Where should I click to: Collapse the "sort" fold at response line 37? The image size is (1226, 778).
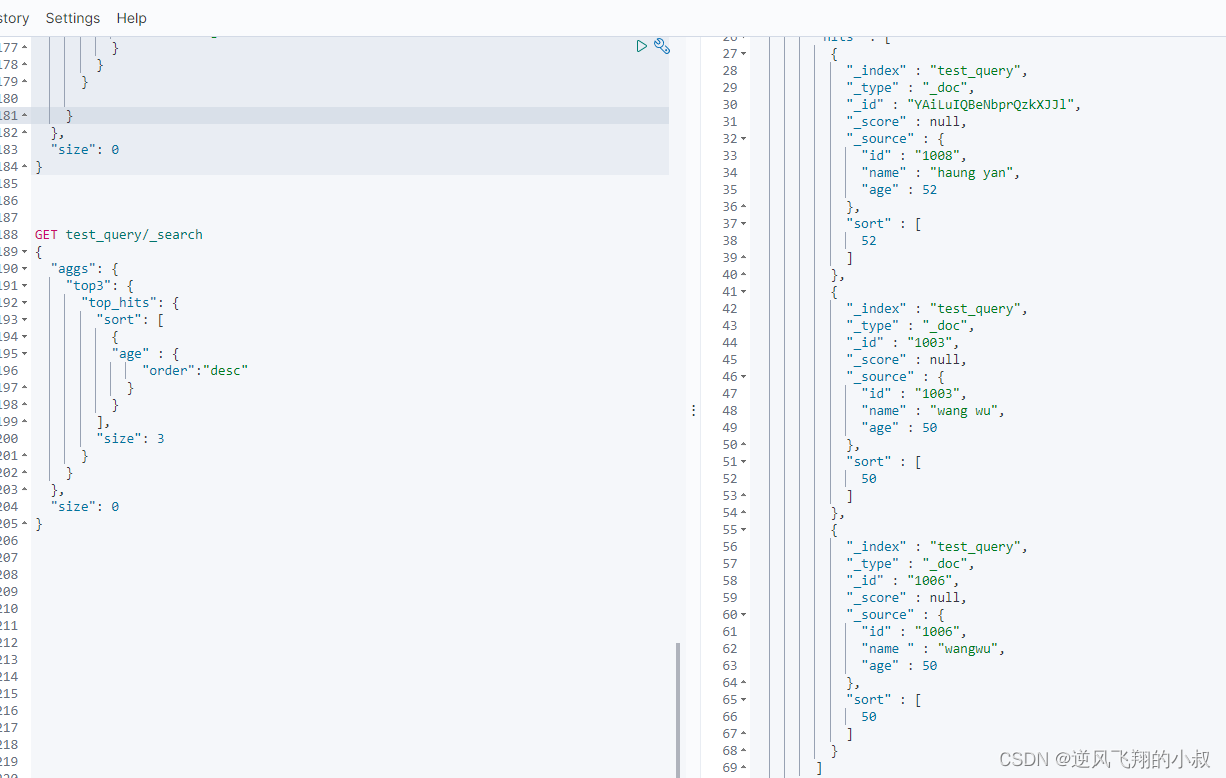click(x=743, y=224)
